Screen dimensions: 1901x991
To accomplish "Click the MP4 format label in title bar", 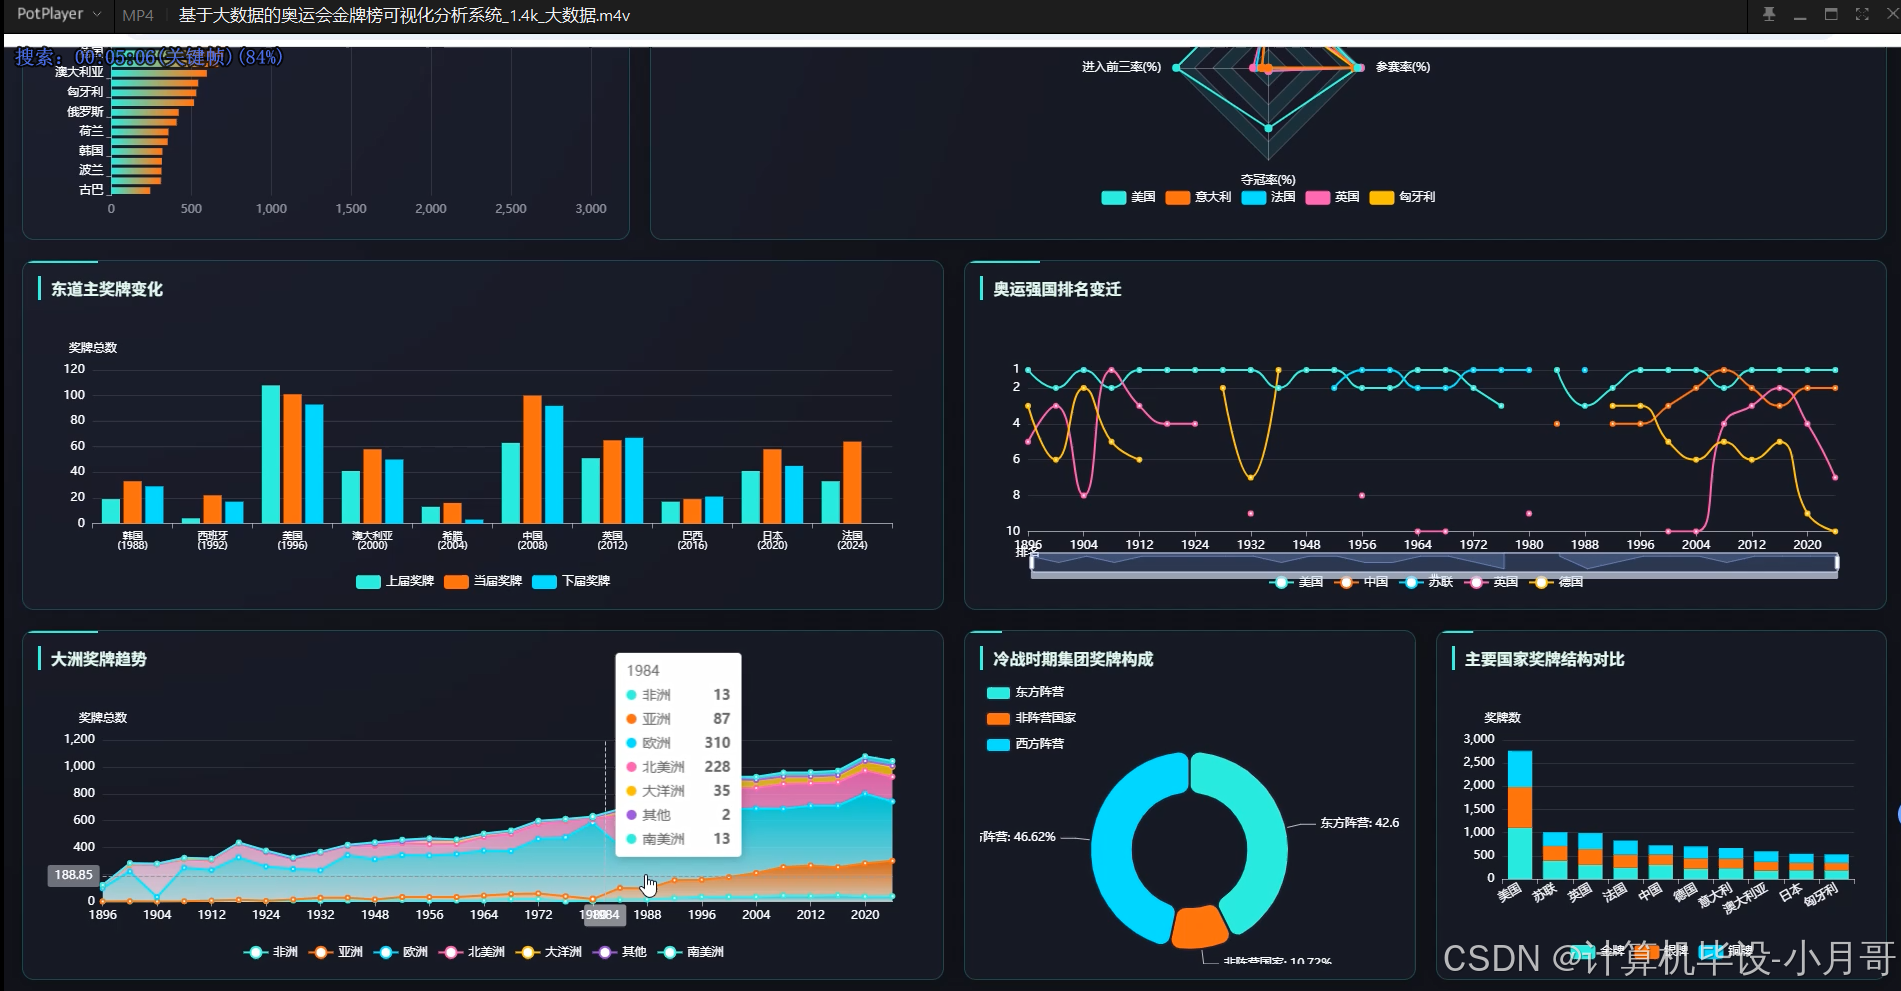I will coord(138,15).
